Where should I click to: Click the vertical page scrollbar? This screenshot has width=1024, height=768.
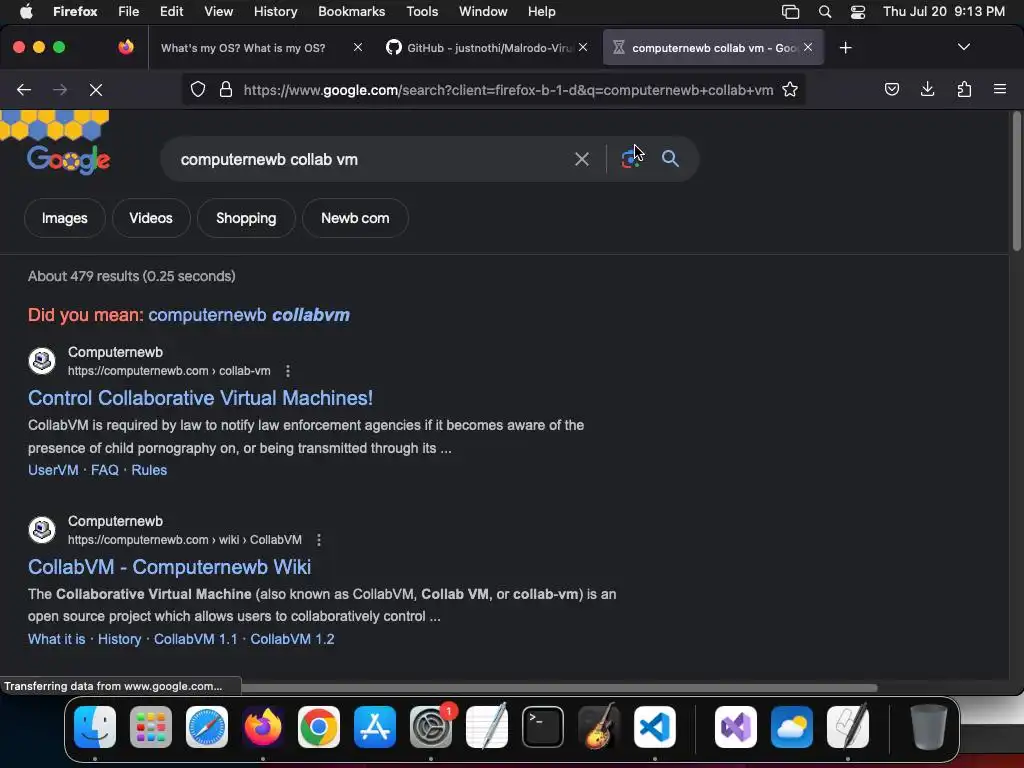click(x=1016, y=182)
